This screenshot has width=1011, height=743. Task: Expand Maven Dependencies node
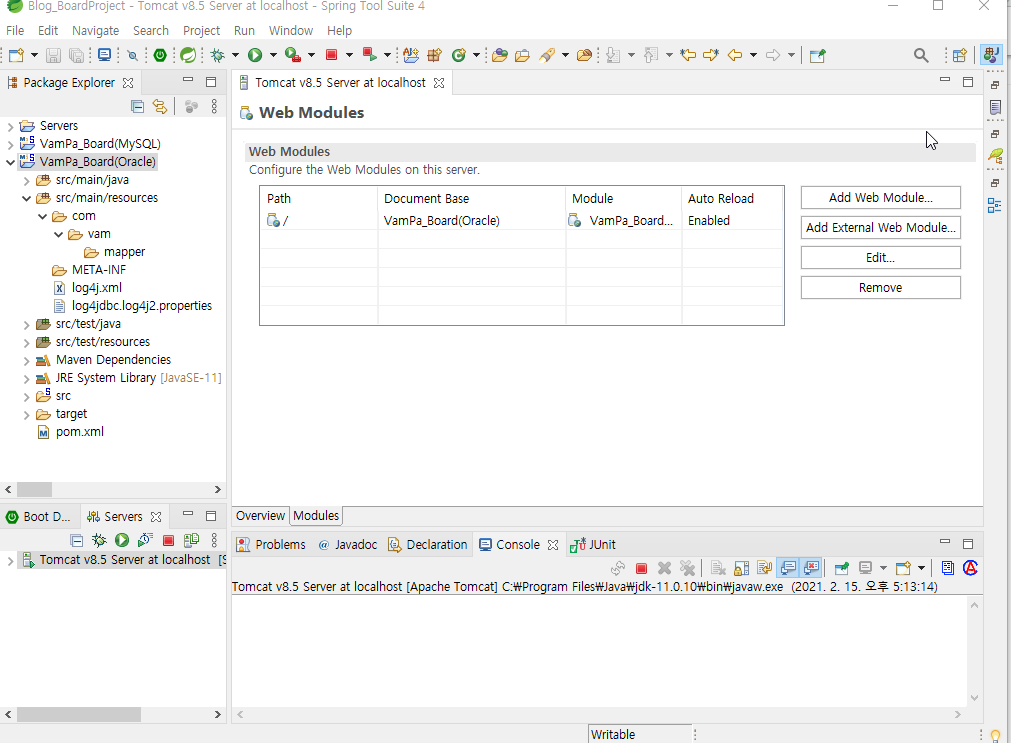(x=26, y=361)
